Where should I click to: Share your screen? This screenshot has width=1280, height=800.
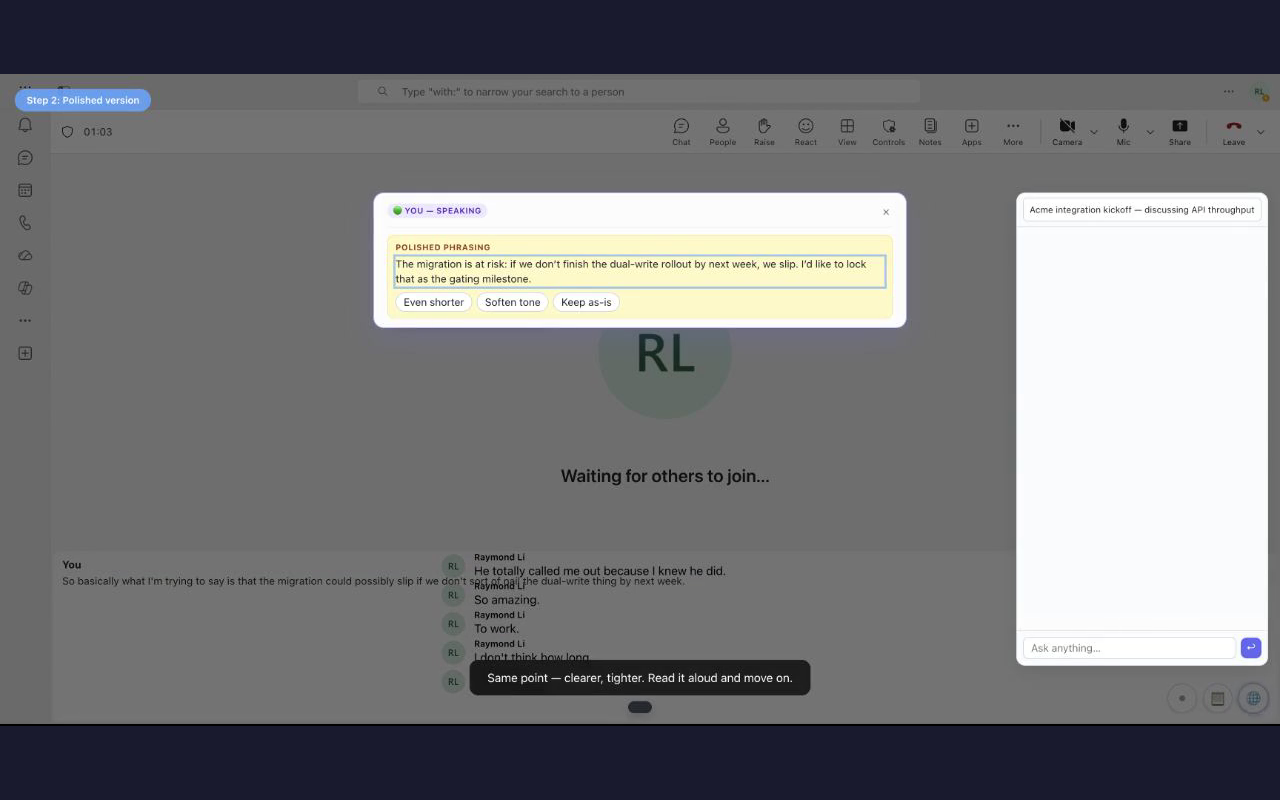point(1180,131)
